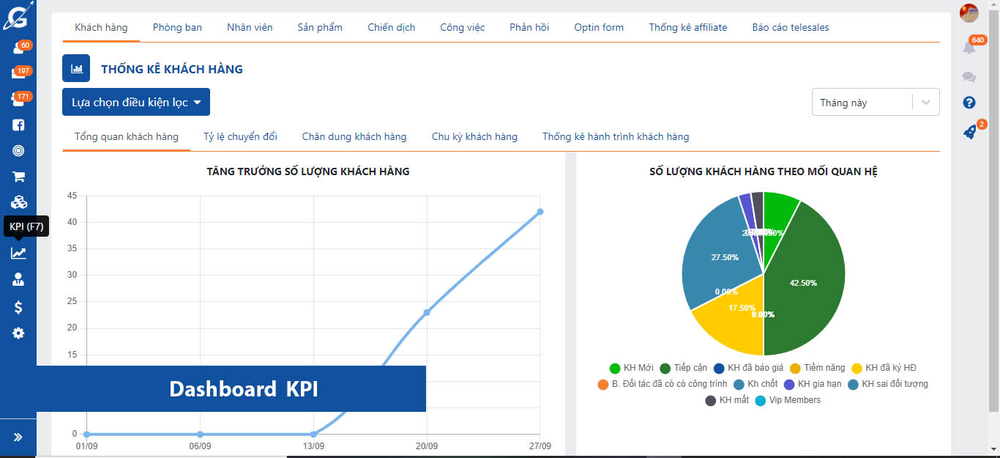Select the Tỷ lệ chuyển đổi subtab

pos(240,137)
